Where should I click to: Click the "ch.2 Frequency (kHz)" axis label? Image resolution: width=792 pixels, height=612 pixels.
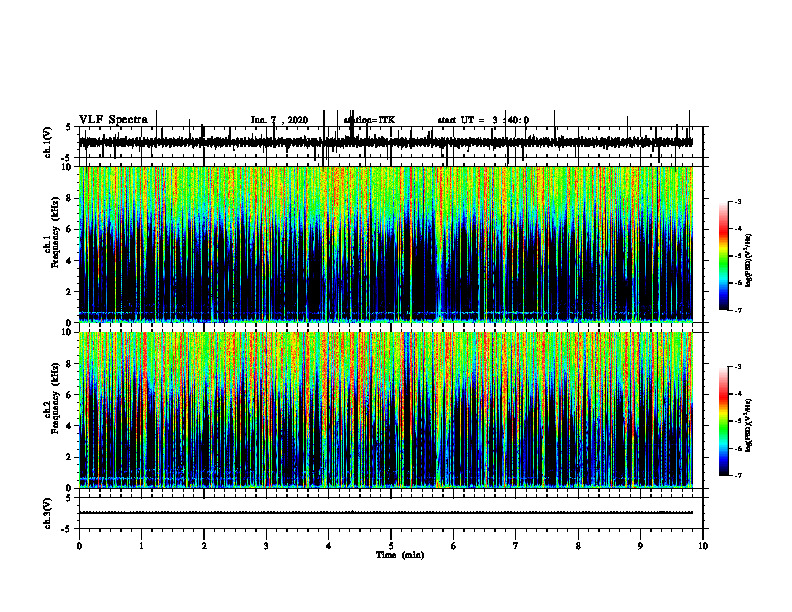point(52,398)
